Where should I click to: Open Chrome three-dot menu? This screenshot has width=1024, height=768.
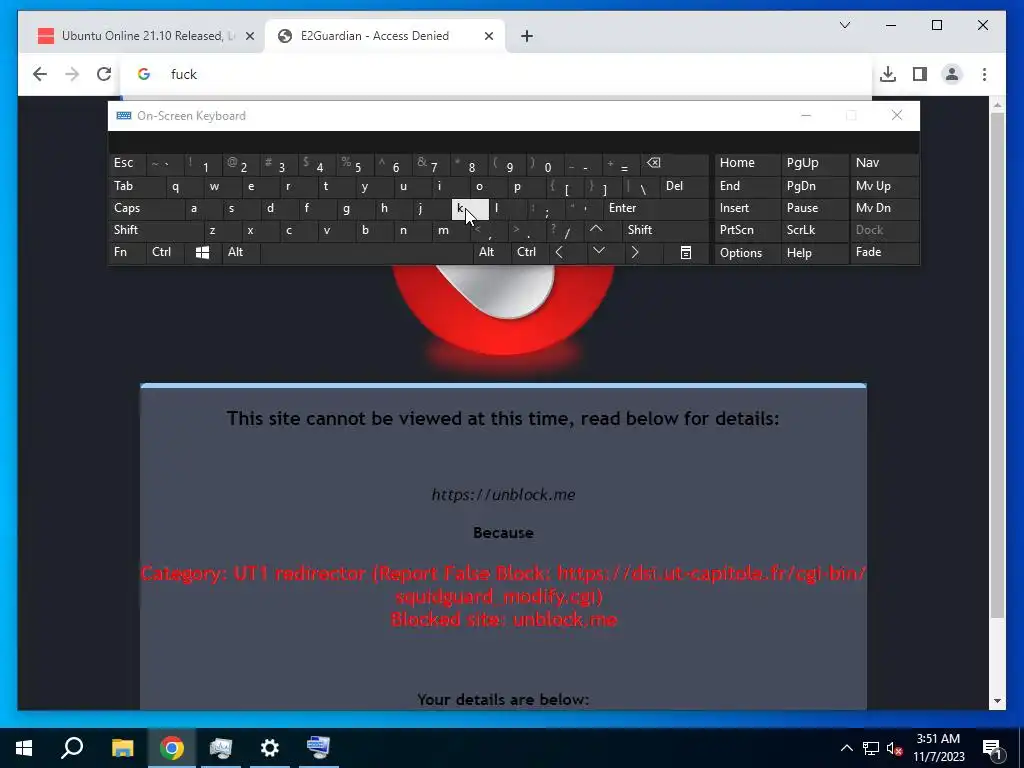point(984,74)
